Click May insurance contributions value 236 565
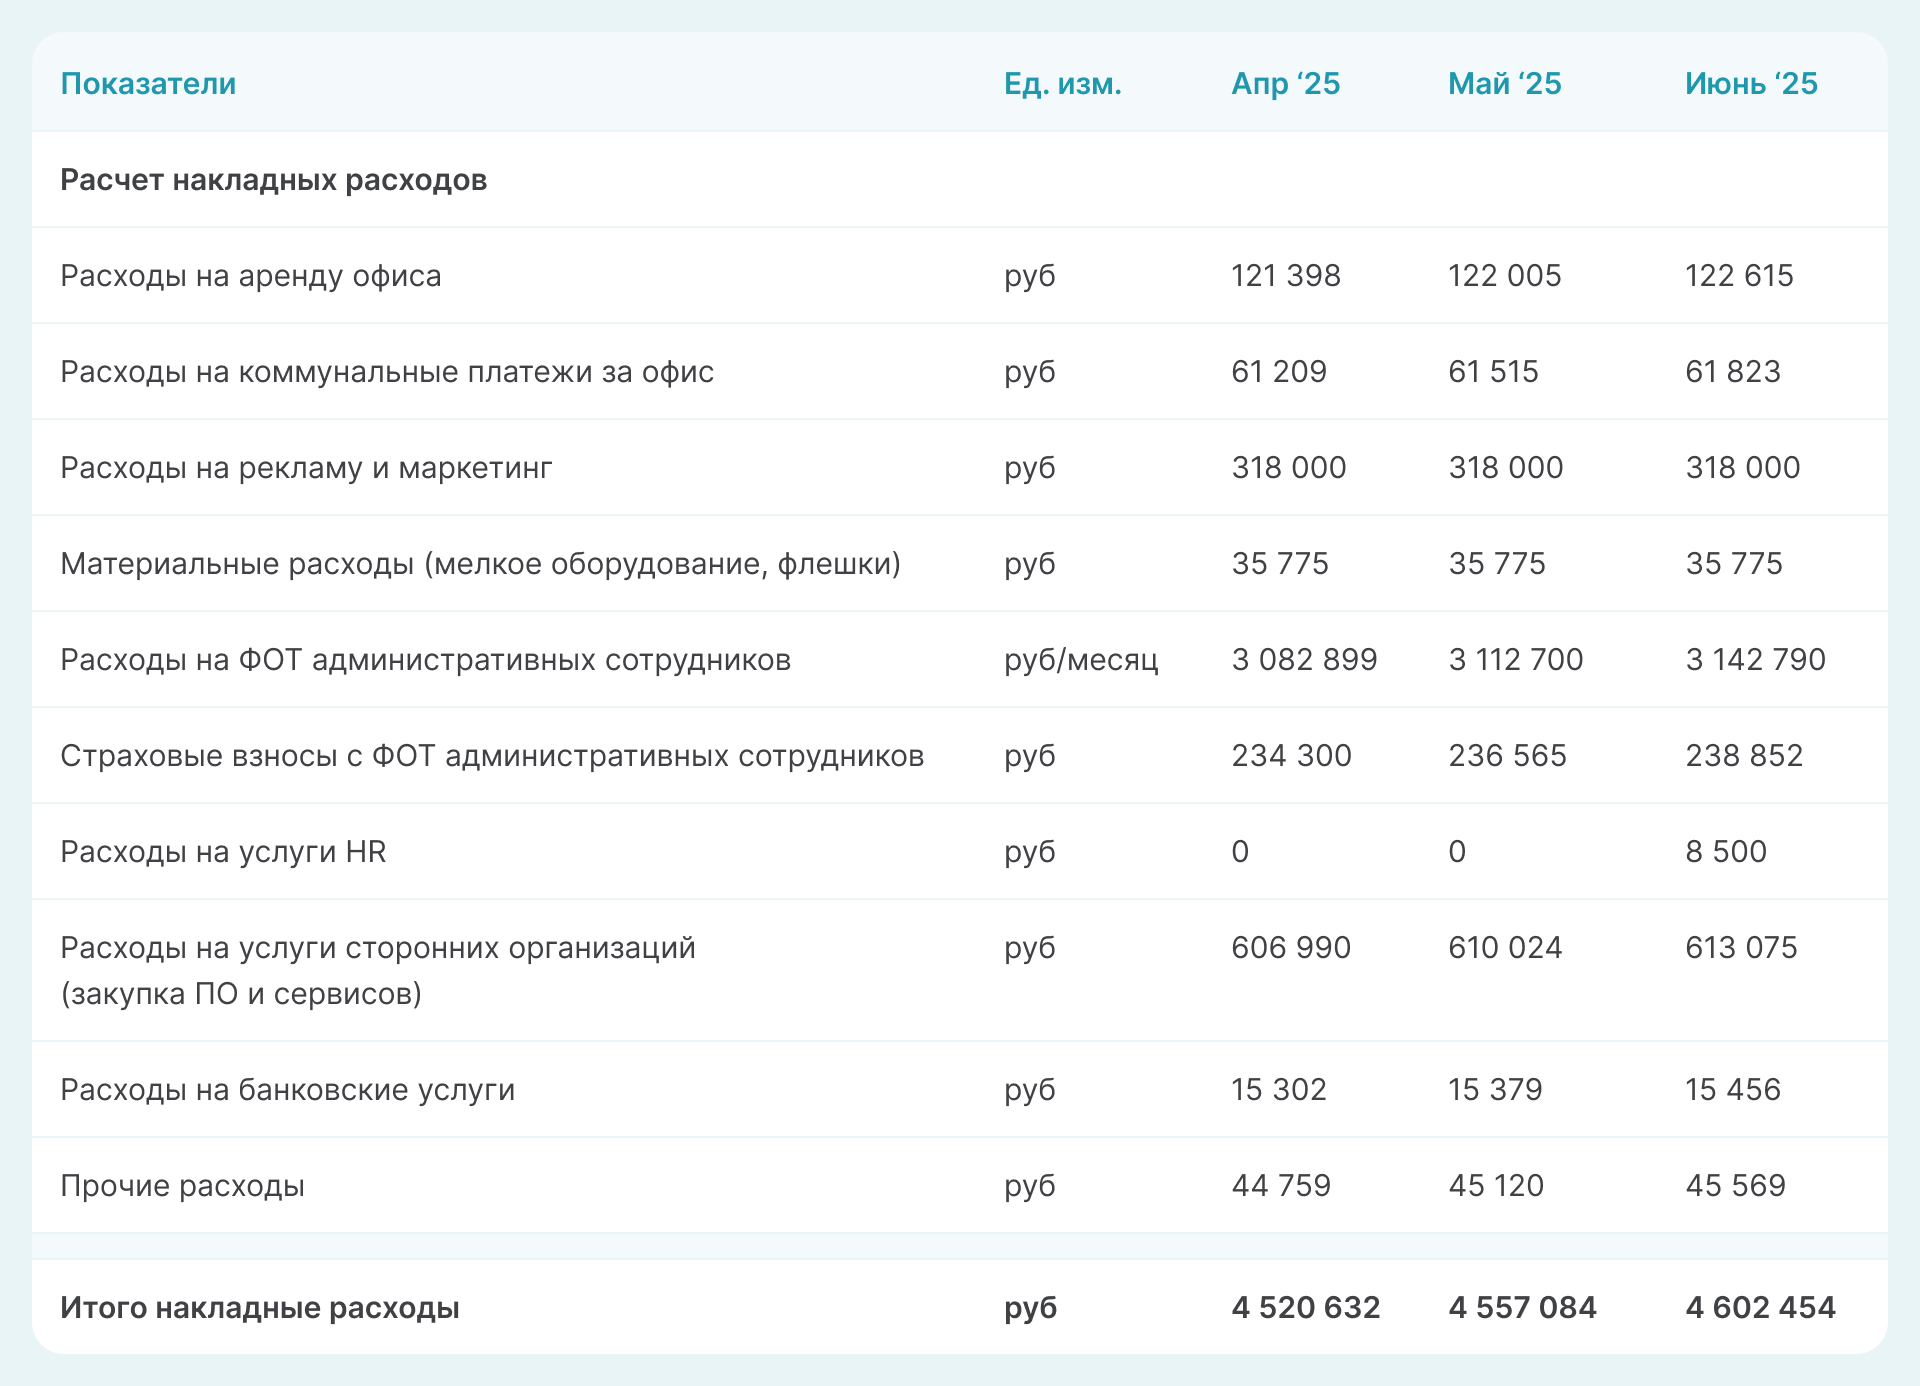 click(1507, 756)
